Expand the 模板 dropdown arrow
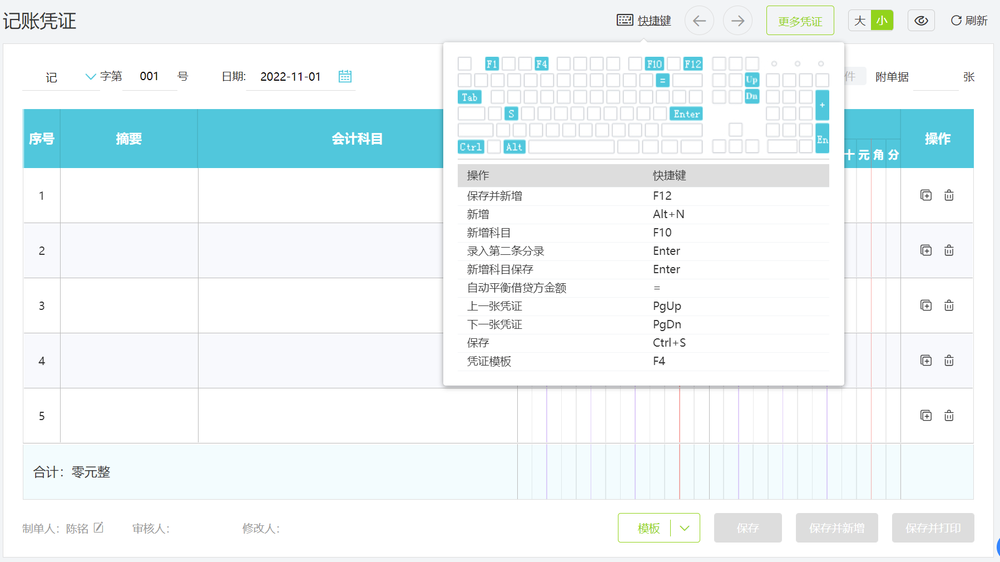Viewport: 1000px width, 562px height. (x=685, y=528)
